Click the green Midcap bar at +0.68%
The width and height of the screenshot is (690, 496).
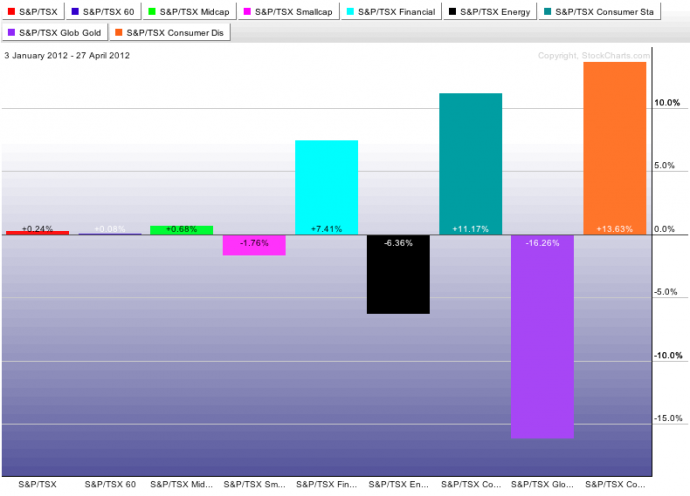pyautogui.click(x=181, y=230)
